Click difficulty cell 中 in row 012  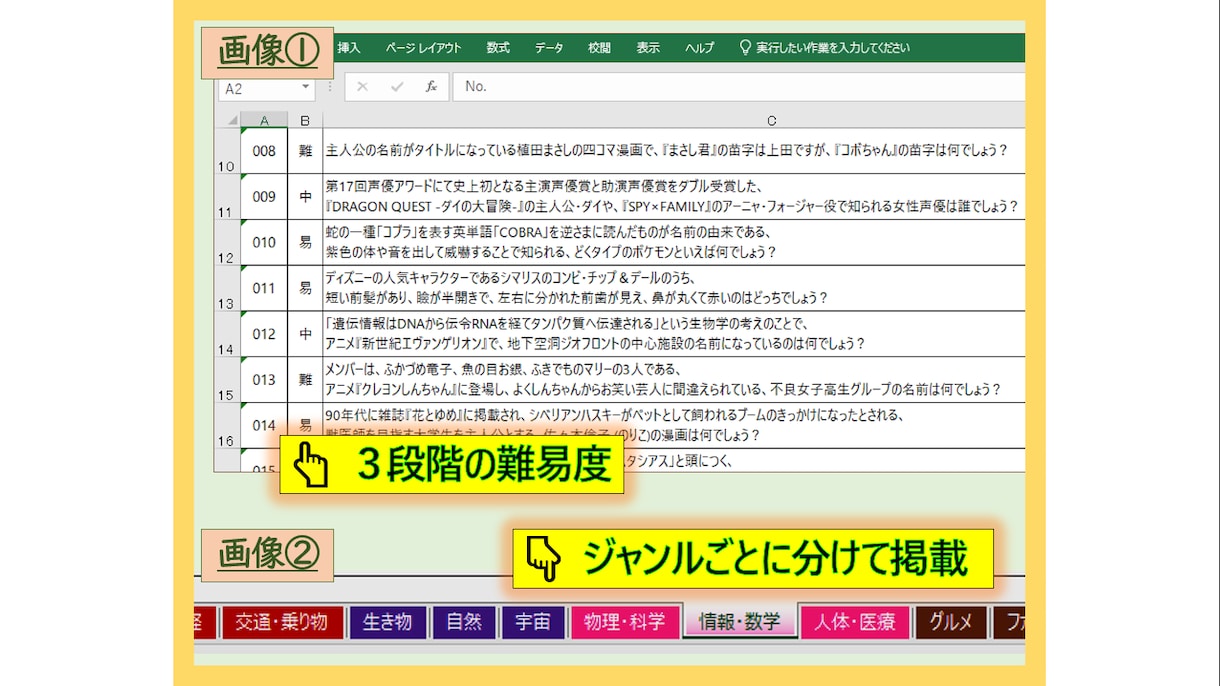coord(305,334)
